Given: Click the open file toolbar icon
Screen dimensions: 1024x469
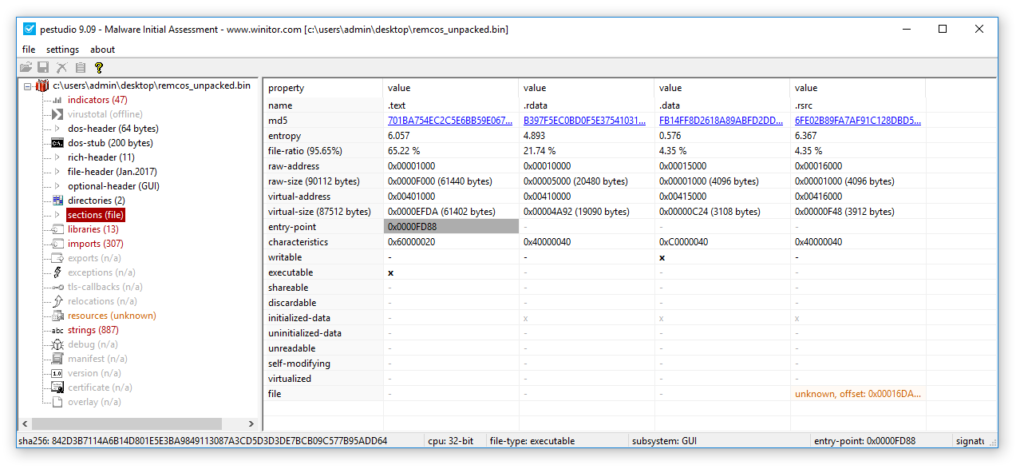Looking at the screenshot, I should (26, 68).
